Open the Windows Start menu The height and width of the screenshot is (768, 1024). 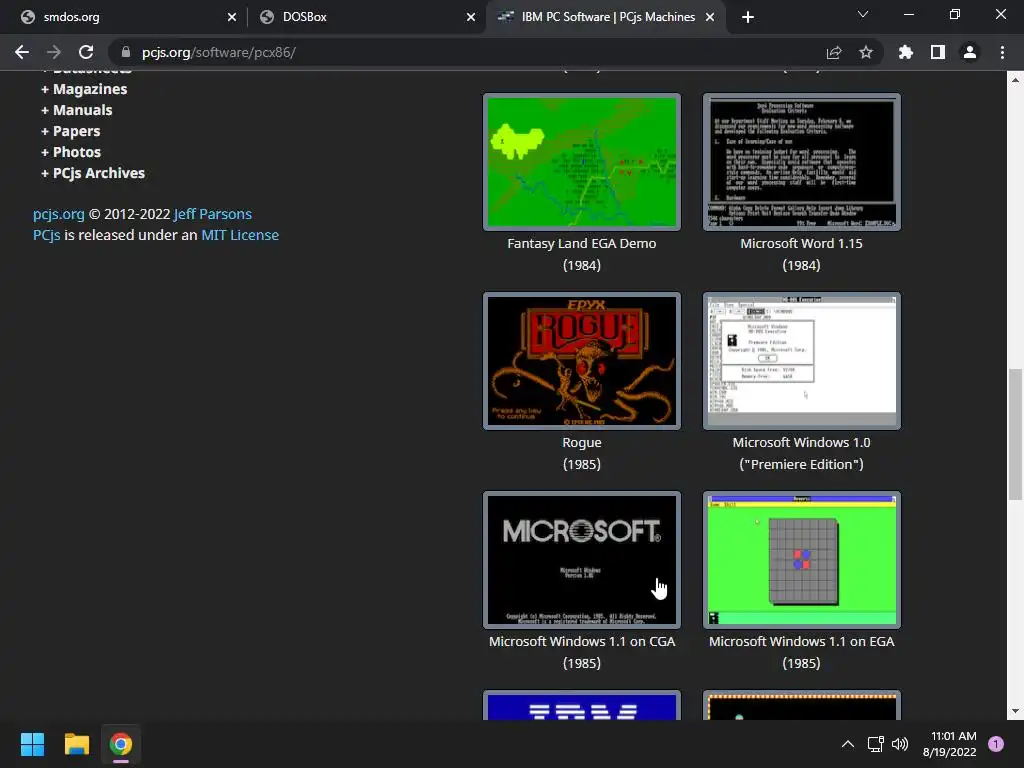point(32,744)
